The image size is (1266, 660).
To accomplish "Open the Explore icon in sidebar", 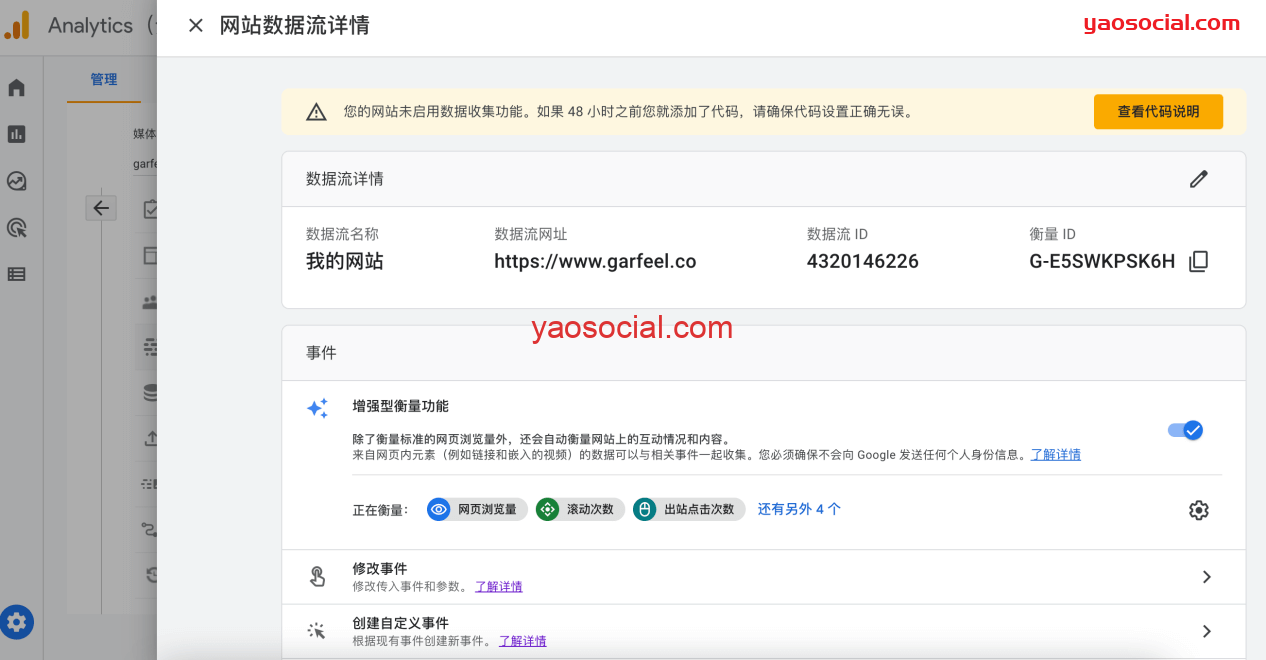I will 16,181.
